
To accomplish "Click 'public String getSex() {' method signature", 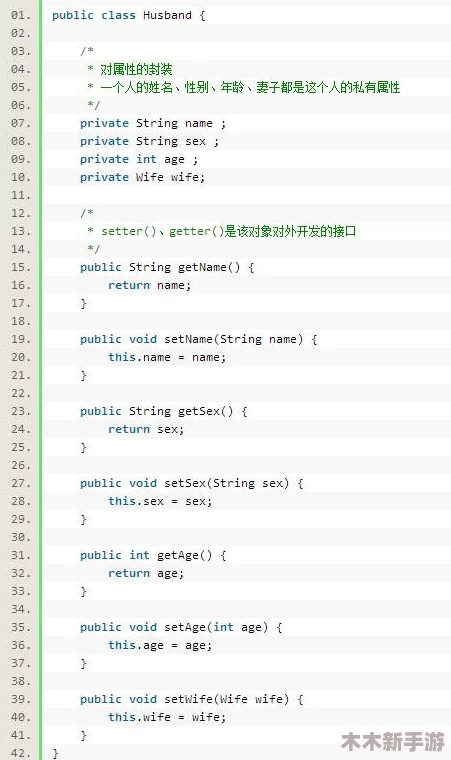I will click(164, 412).
